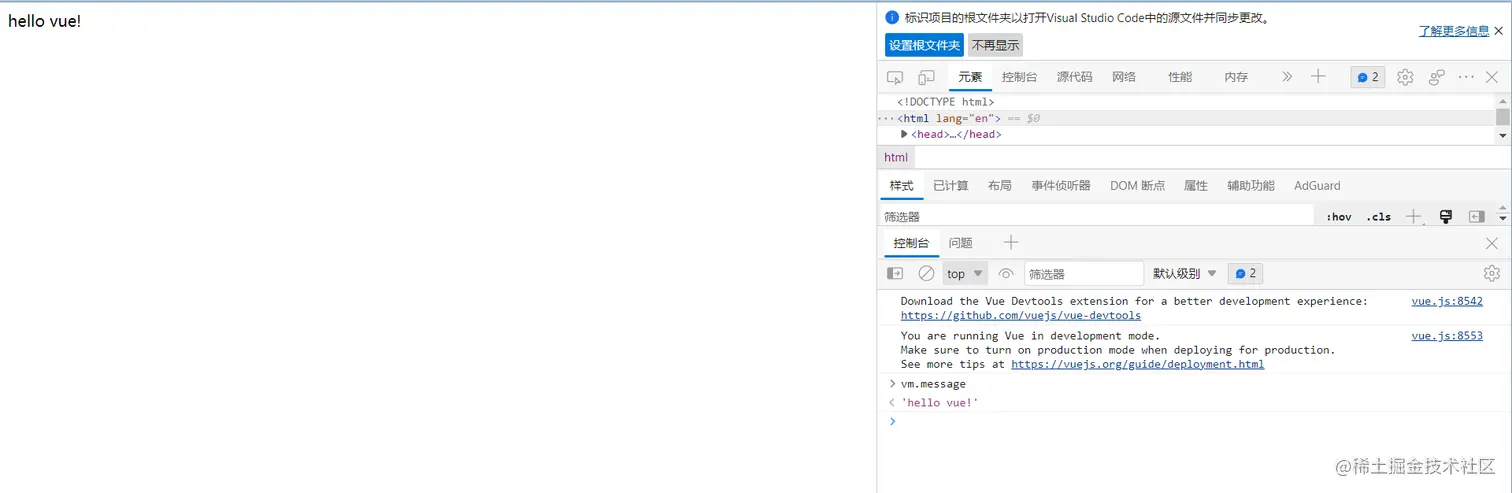This screenshot has width=1512, height=493.
Task: Open the 性能 tab
Action: click(x=1180, y=77)
